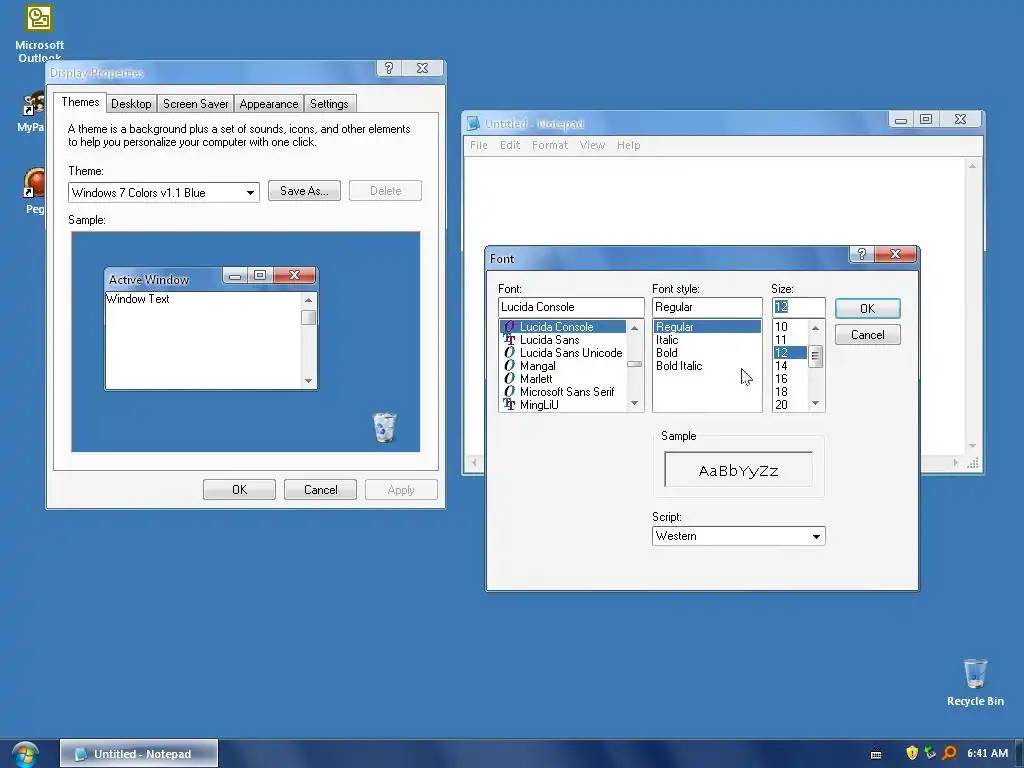The height and width of the screenshot is (768, 1024).
Task: Click size list scrollbar thumb
Action: pyautogui.click(x=815, y=357)
